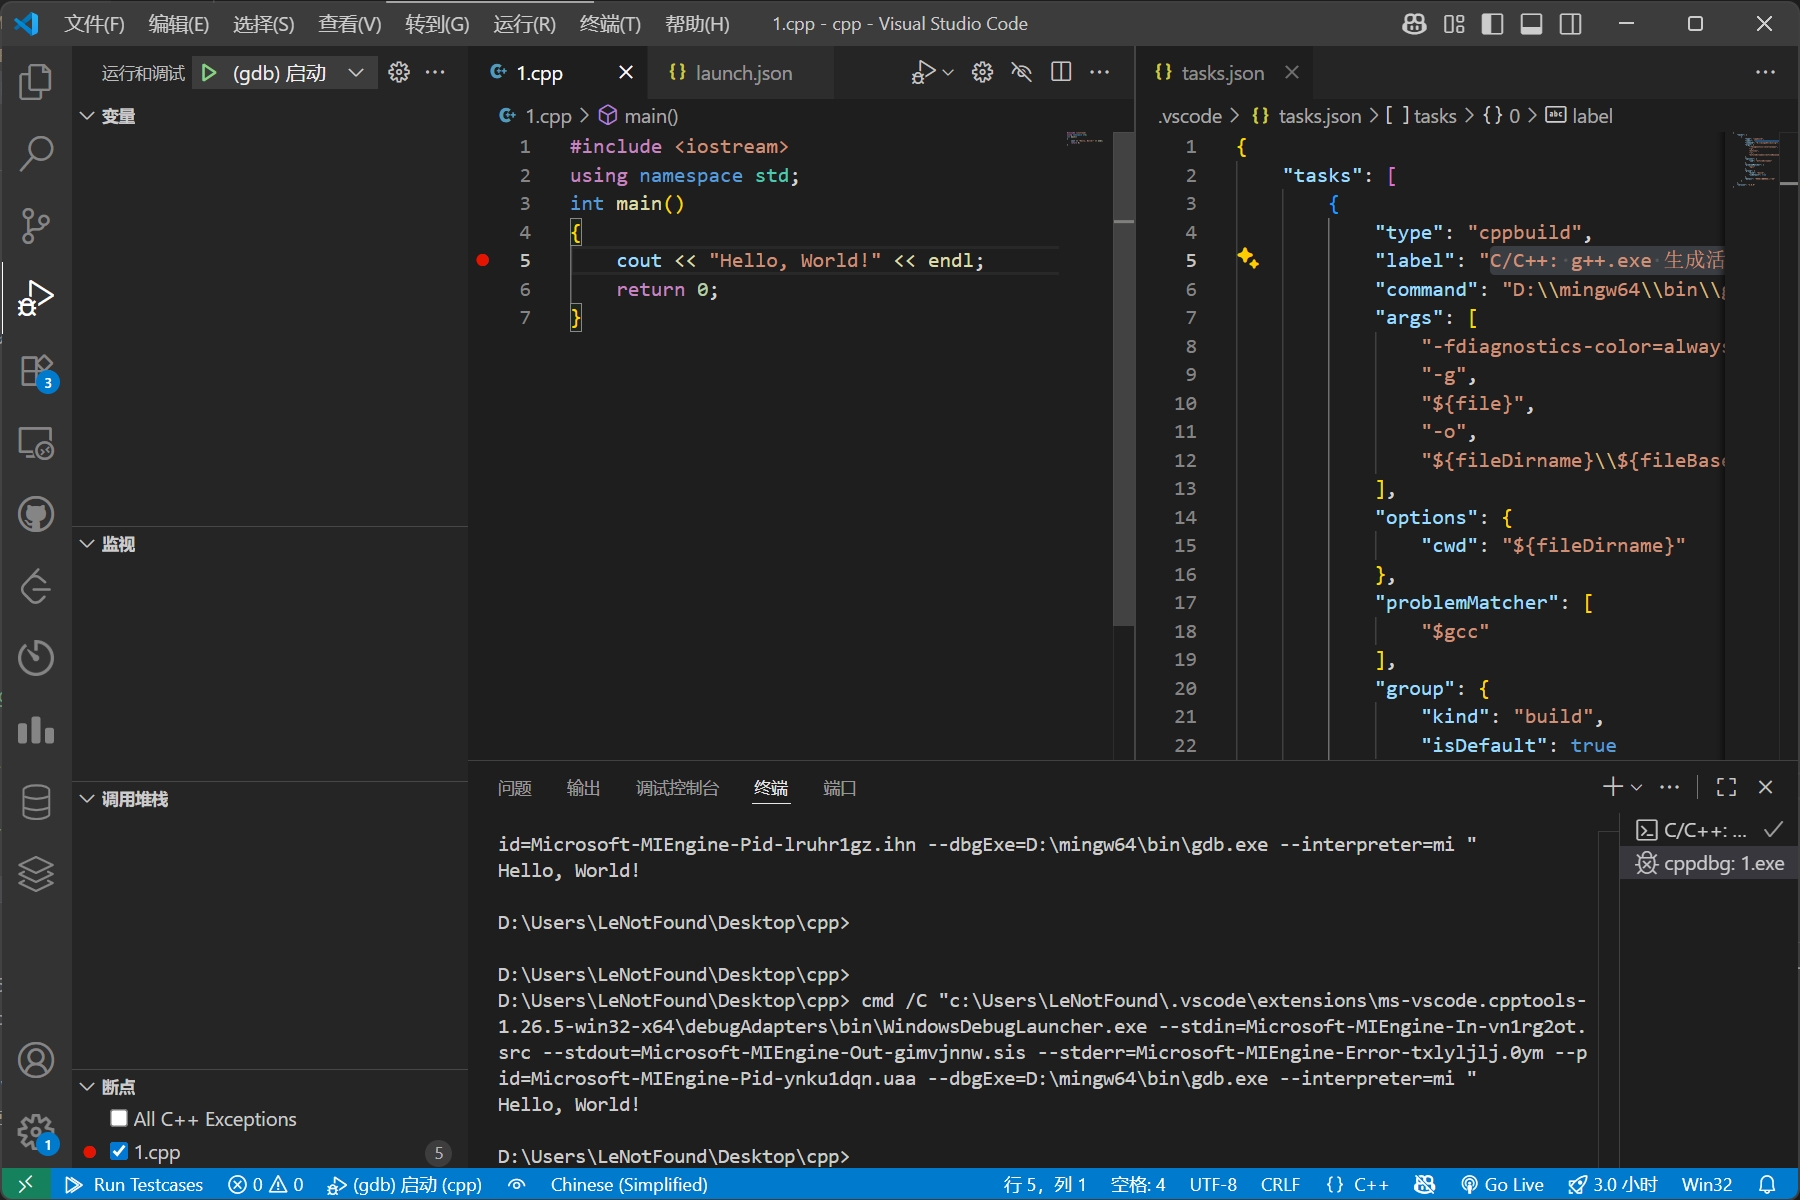Open the (gdb) 启动 configuration dropdown
This screenshot has height=1200, width=1800.
(x=355, y=73)
